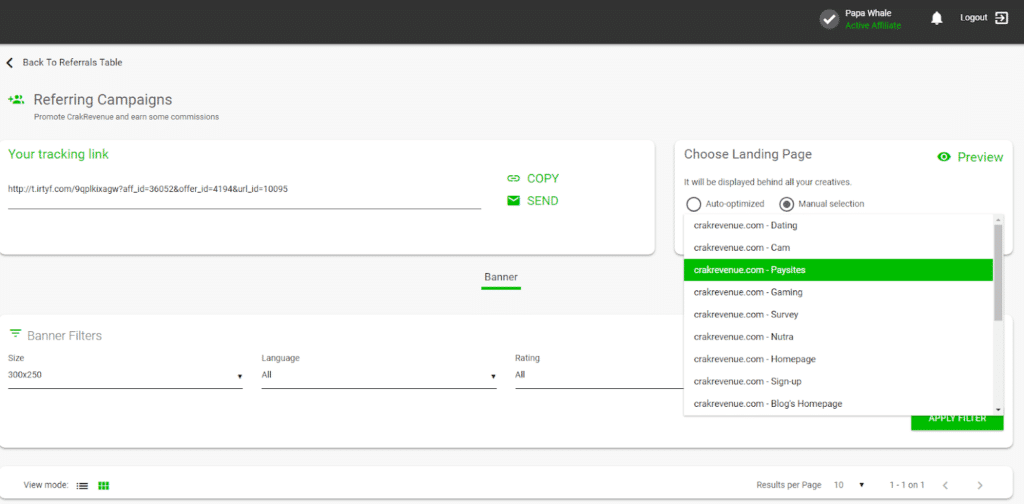Click the back arrow chevron icon
Viewport: 1024px width, 504px height.
(10, 62)
